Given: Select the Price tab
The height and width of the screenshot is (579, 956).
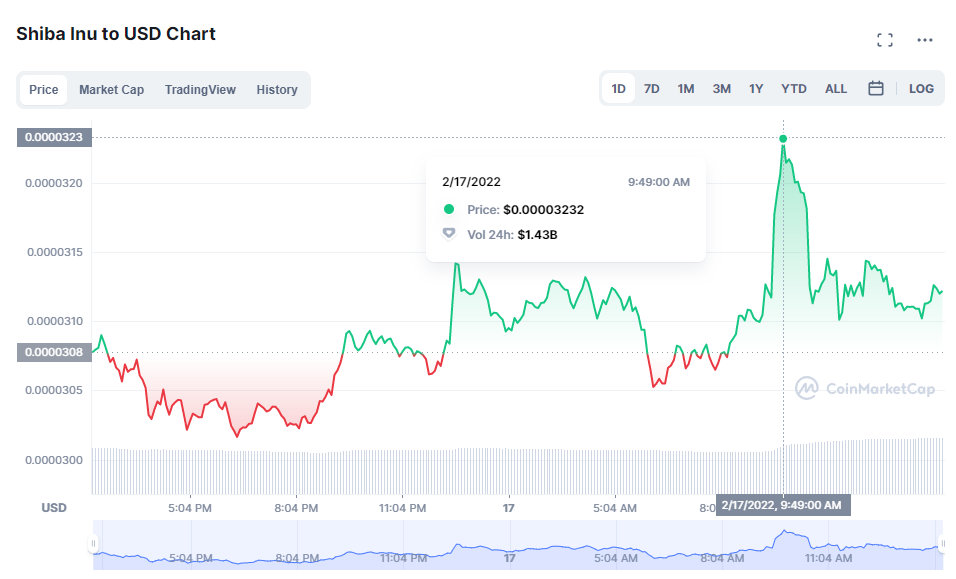Looking at the screenshot, I should 43,90.
